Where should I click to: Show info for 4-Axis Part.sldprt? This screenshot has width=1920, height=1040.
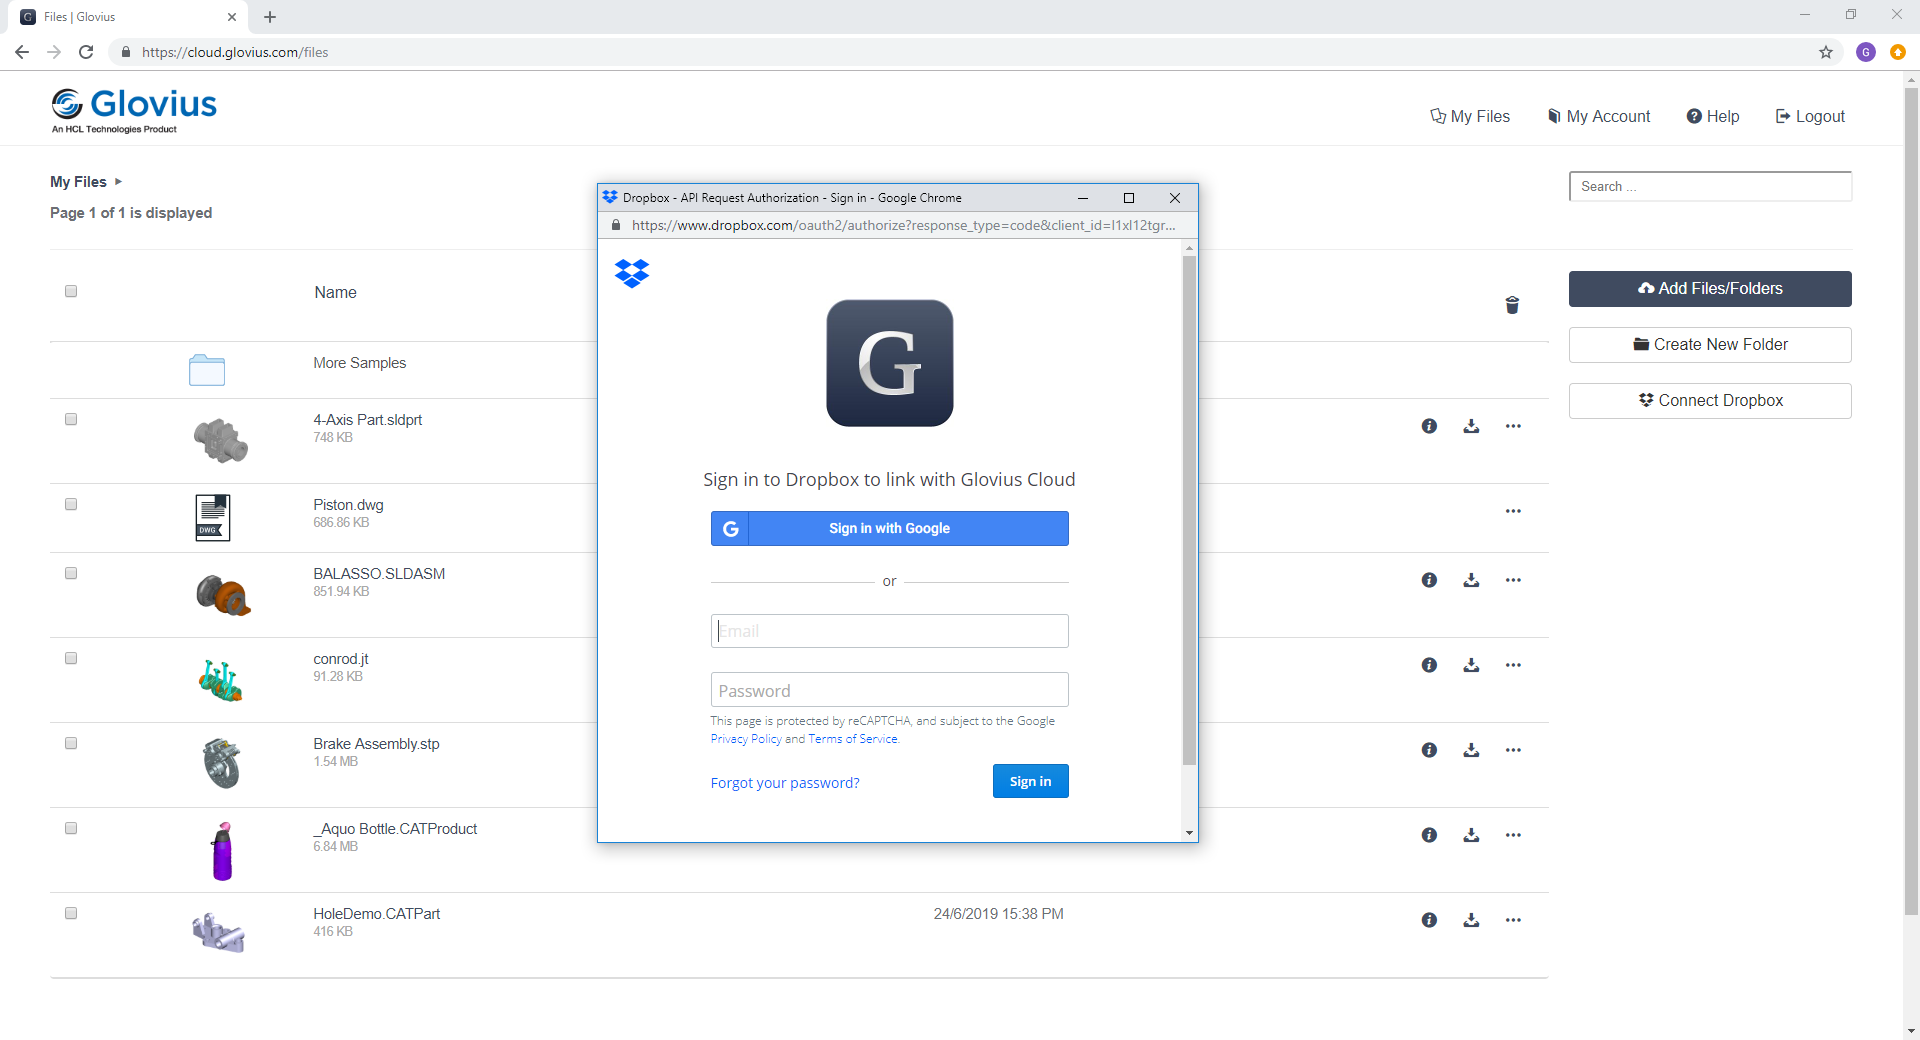tap(1429, 426)
